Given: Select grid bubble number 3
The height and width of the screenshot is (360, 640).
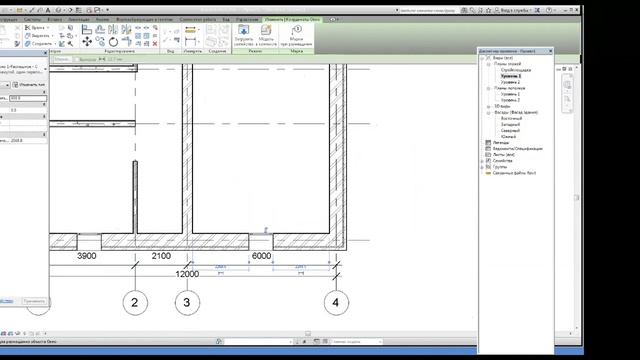Looking at the screenshot, I should tap(187, 303).
